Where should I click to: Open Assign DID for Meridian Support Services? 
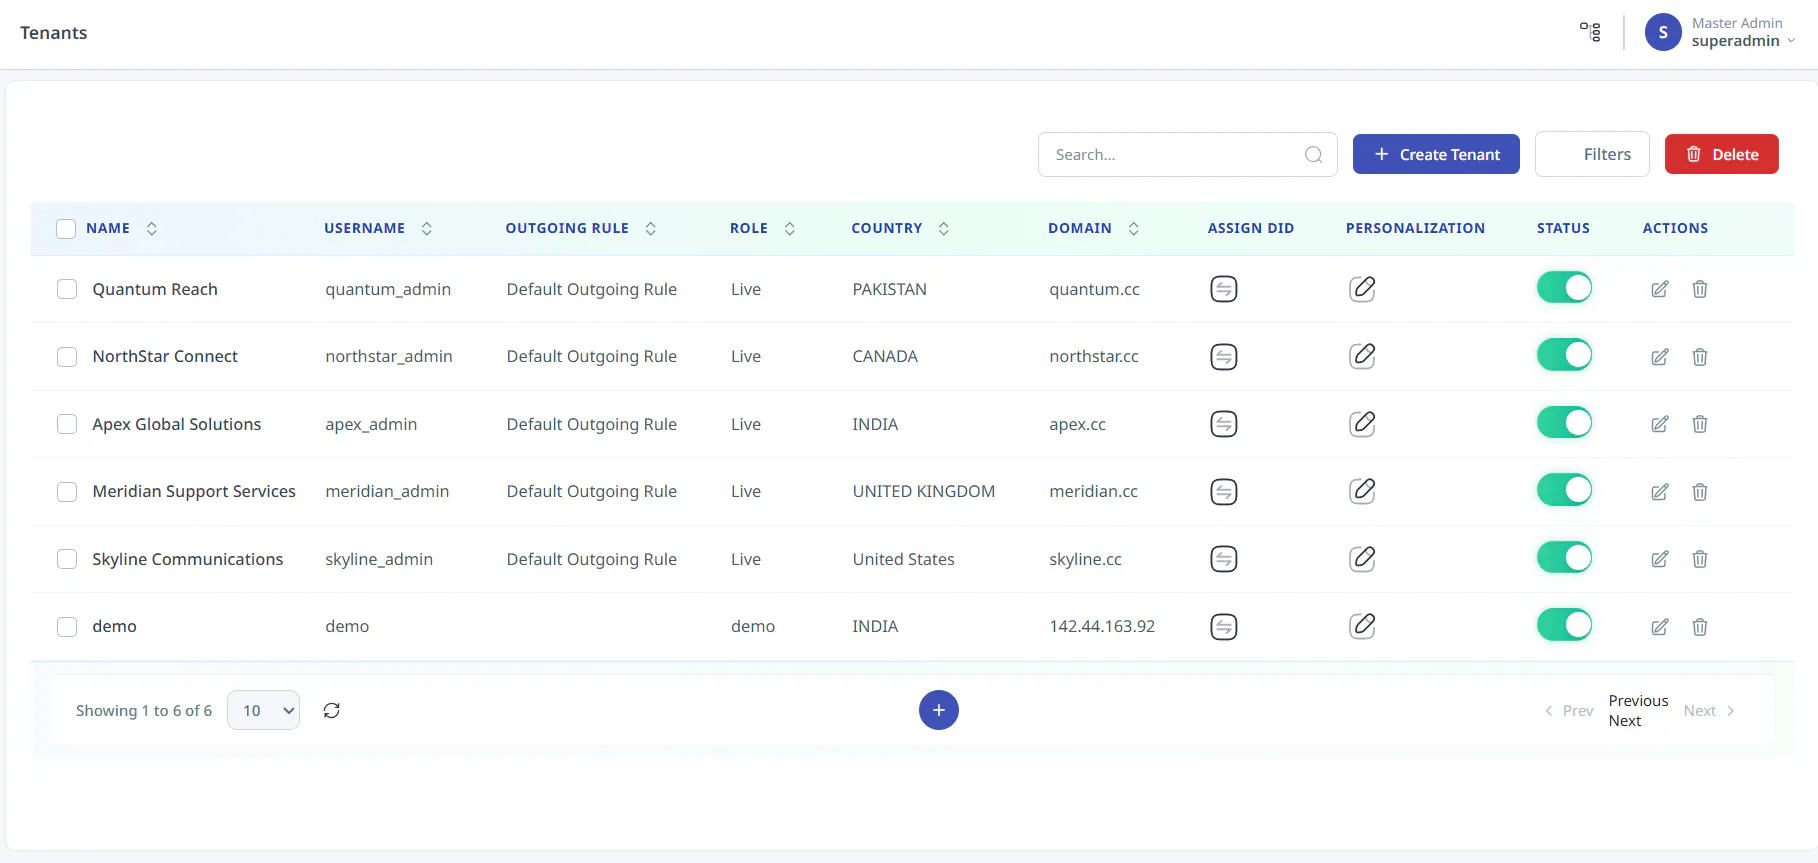click(x=1224, y=492)
